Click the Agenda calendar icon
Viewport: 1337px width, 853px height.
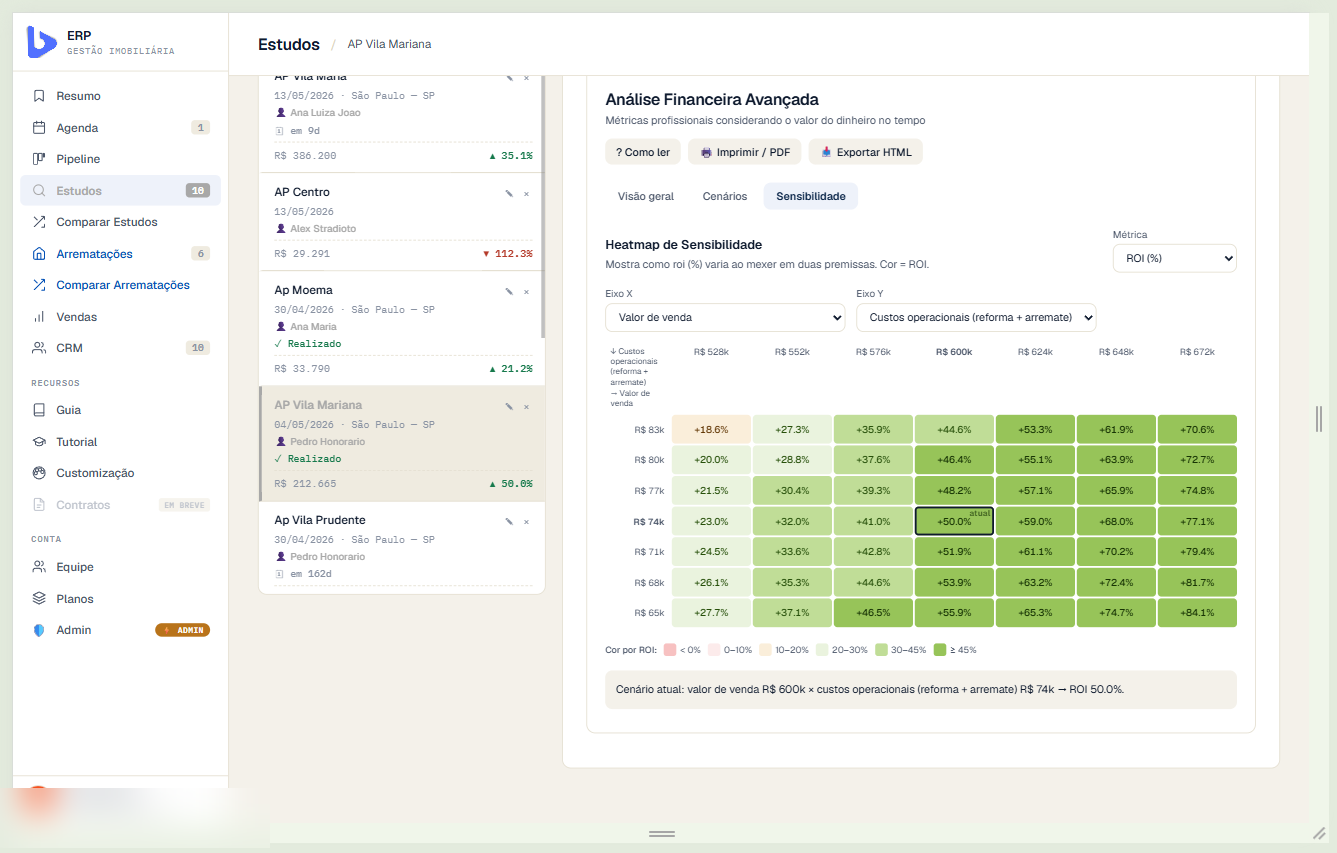pos(39,128)
